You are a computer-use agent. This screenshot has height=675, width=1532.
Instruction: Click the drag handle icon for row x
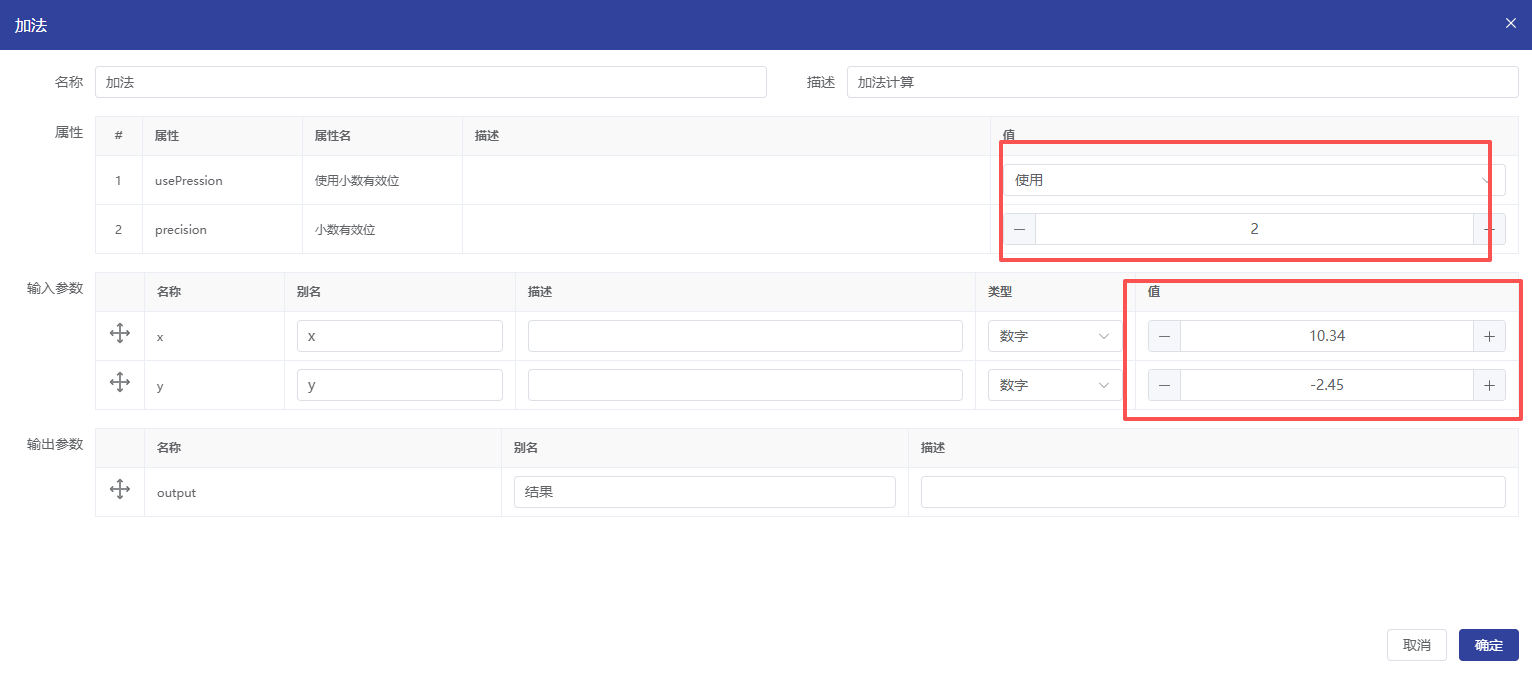[120, 334]
